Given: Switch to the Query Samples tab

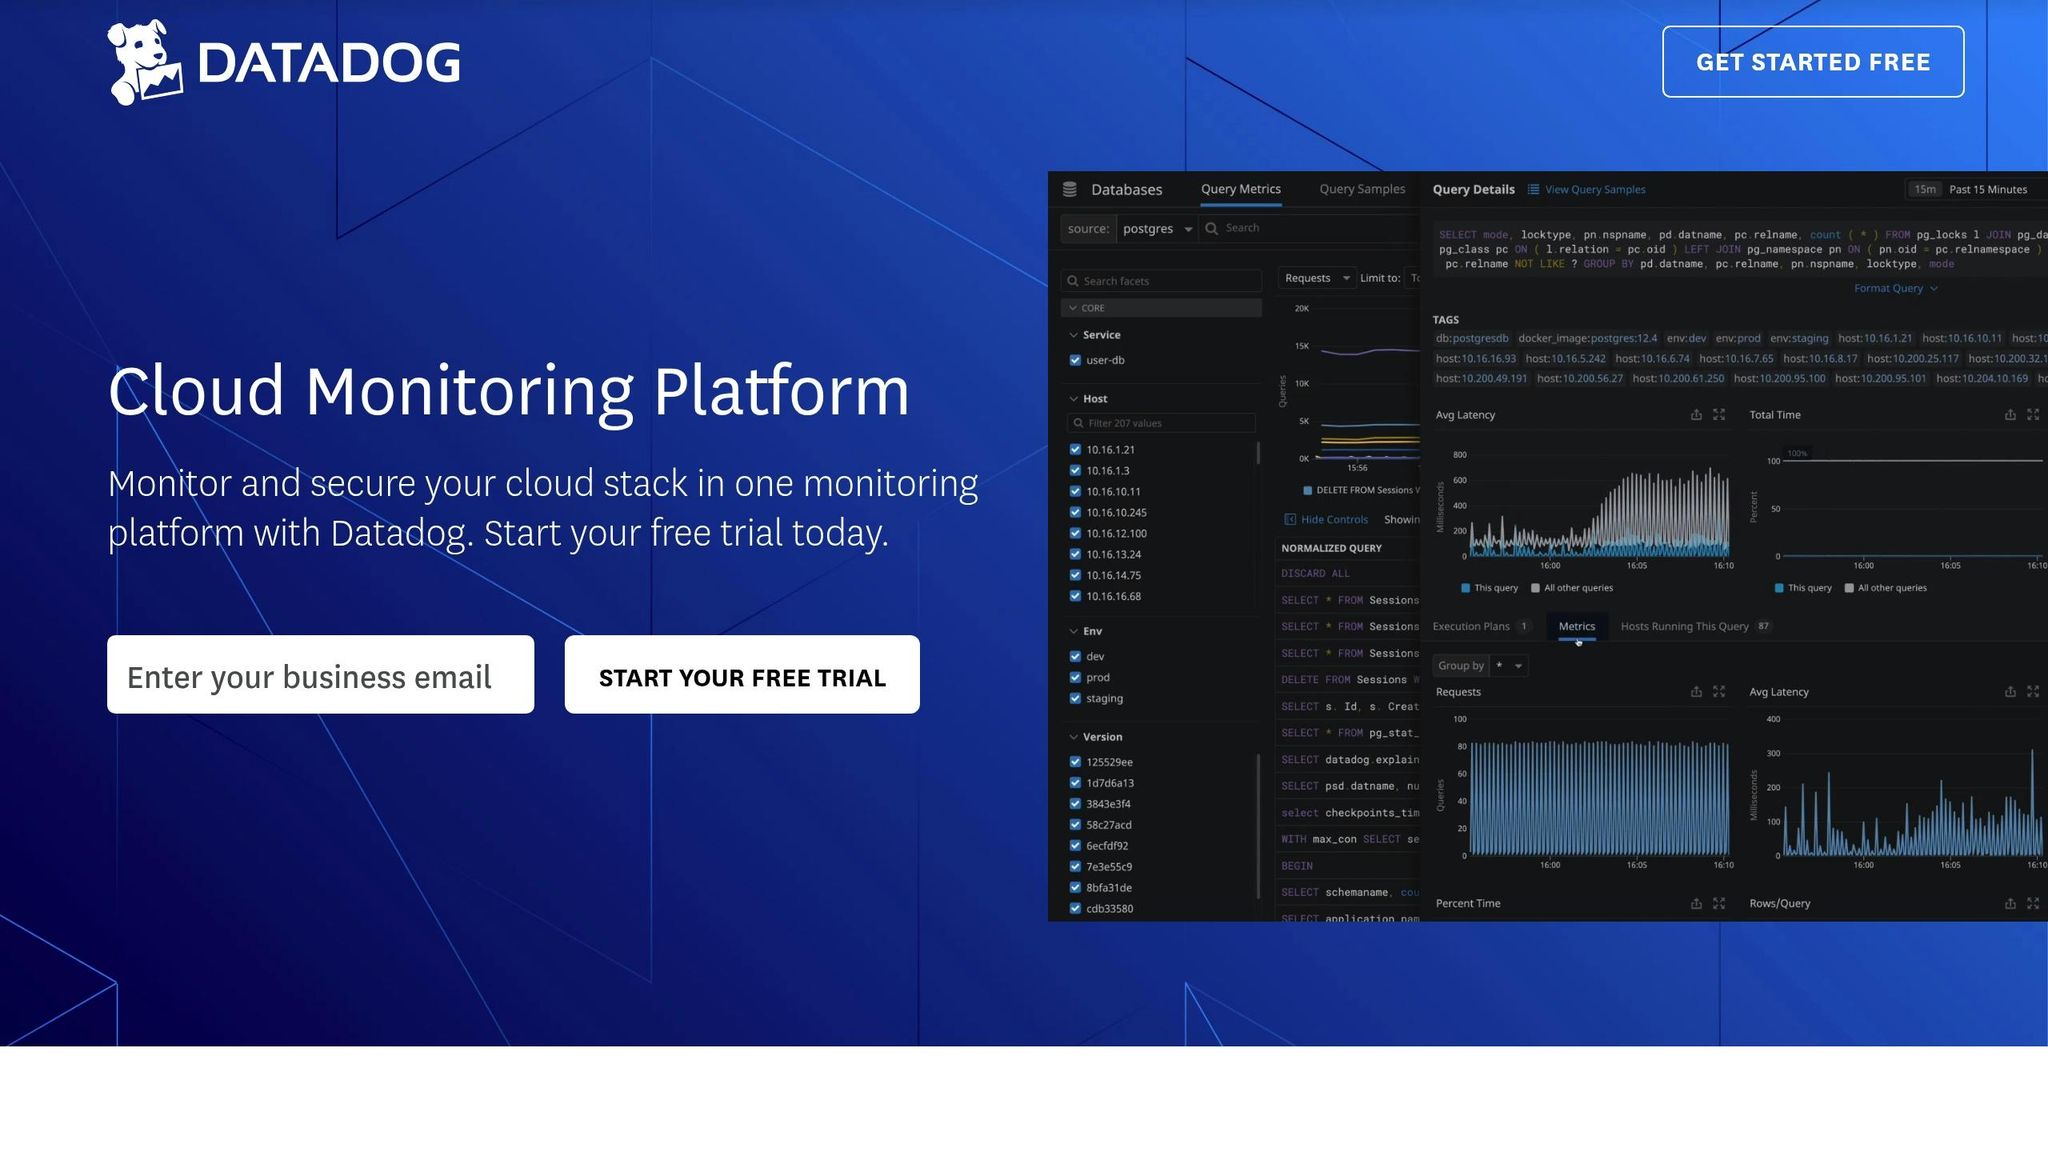Looking at the screenshot, I should (x=1361, y=189).
